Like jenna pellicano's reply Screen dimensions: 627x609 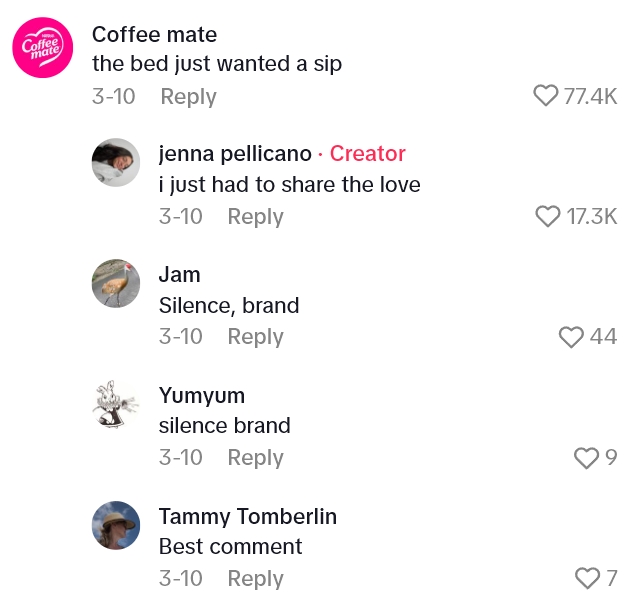[x=549, y=216]
